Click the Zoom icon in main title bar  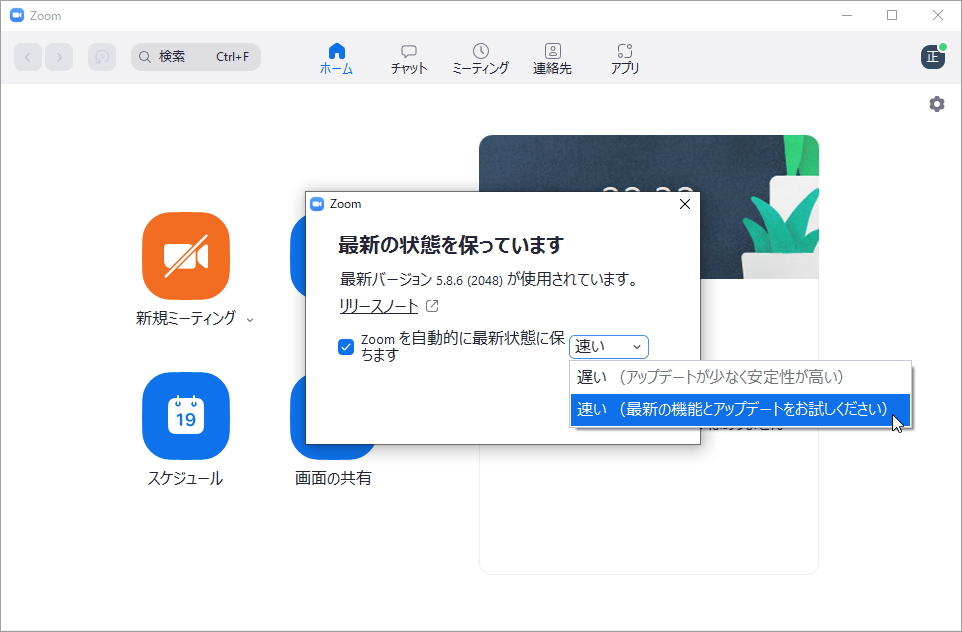pyautogui.click(x=17, y=15)
